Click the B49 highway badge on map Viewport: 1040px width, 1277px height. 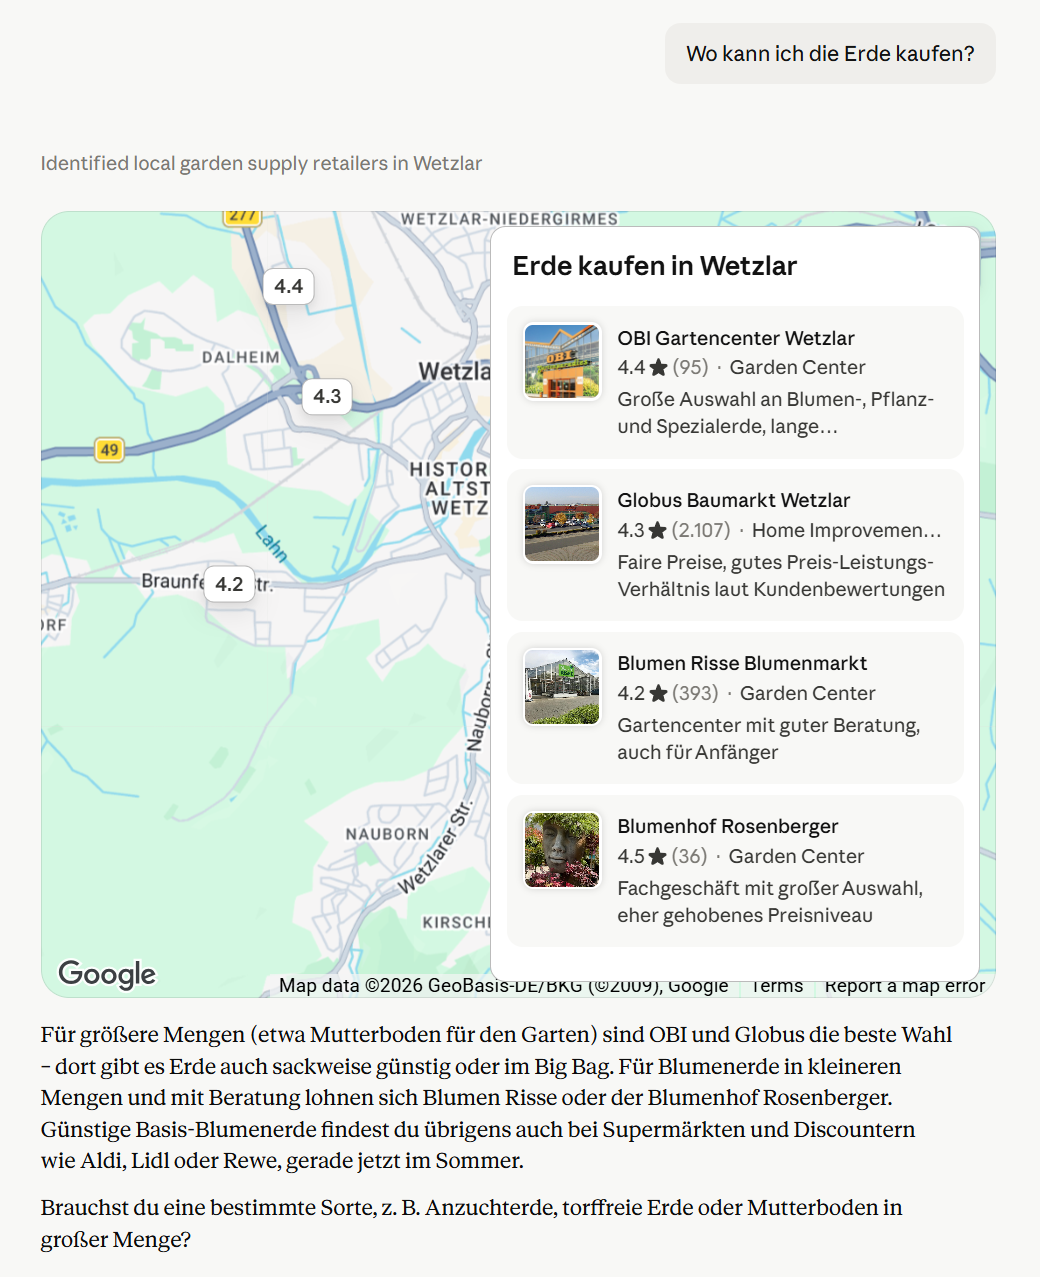[109, 450]
